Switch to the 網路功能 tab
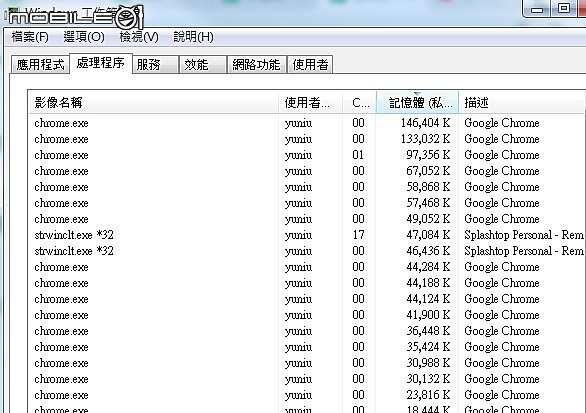 click(257, 64)
